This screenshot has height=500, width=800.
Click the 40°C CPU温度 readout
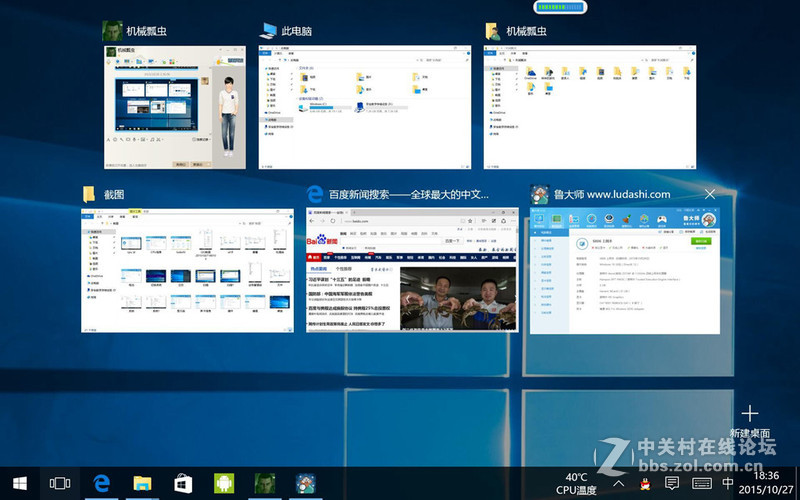tap(576, 484)
